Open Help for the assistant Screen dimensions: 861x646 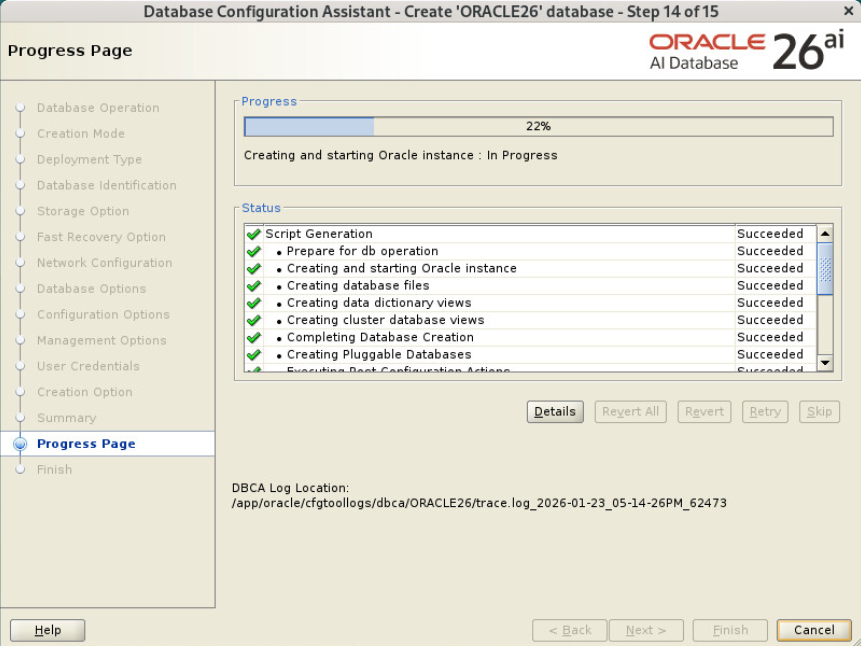pyautogui.click(x=48, y=630)
